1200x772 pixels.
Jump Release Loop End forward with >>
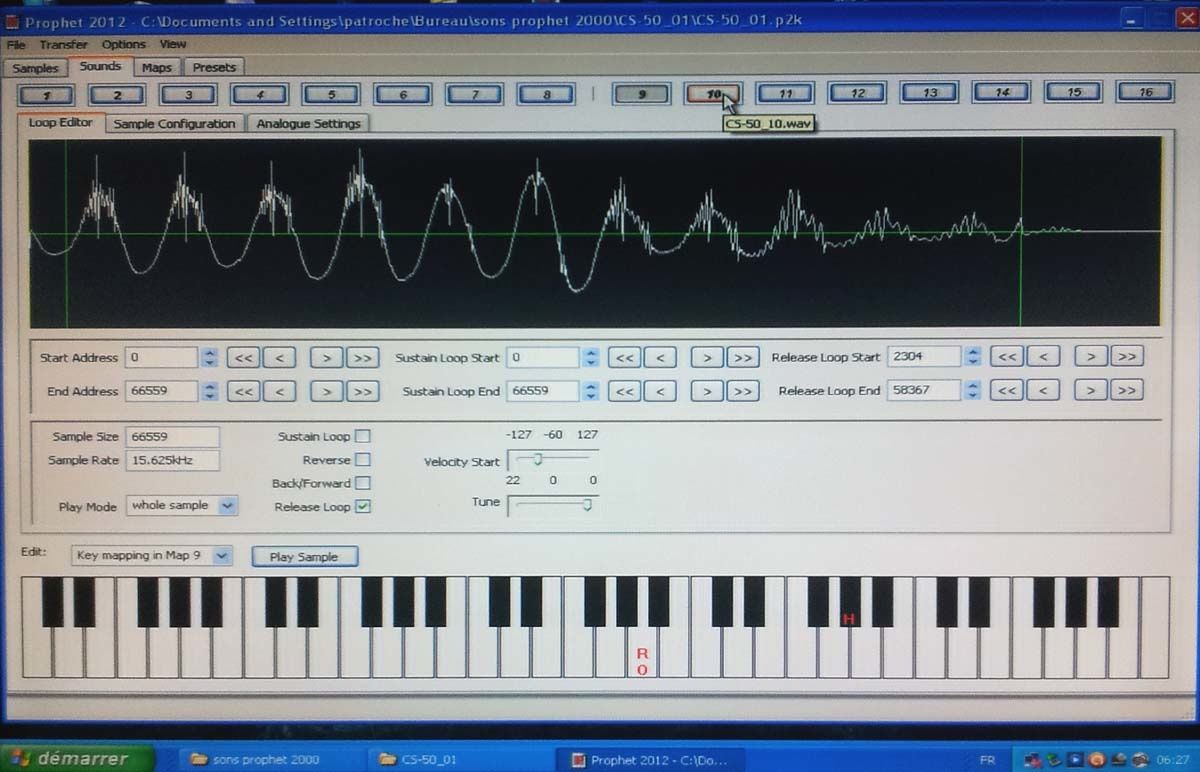pos(1126,390)
